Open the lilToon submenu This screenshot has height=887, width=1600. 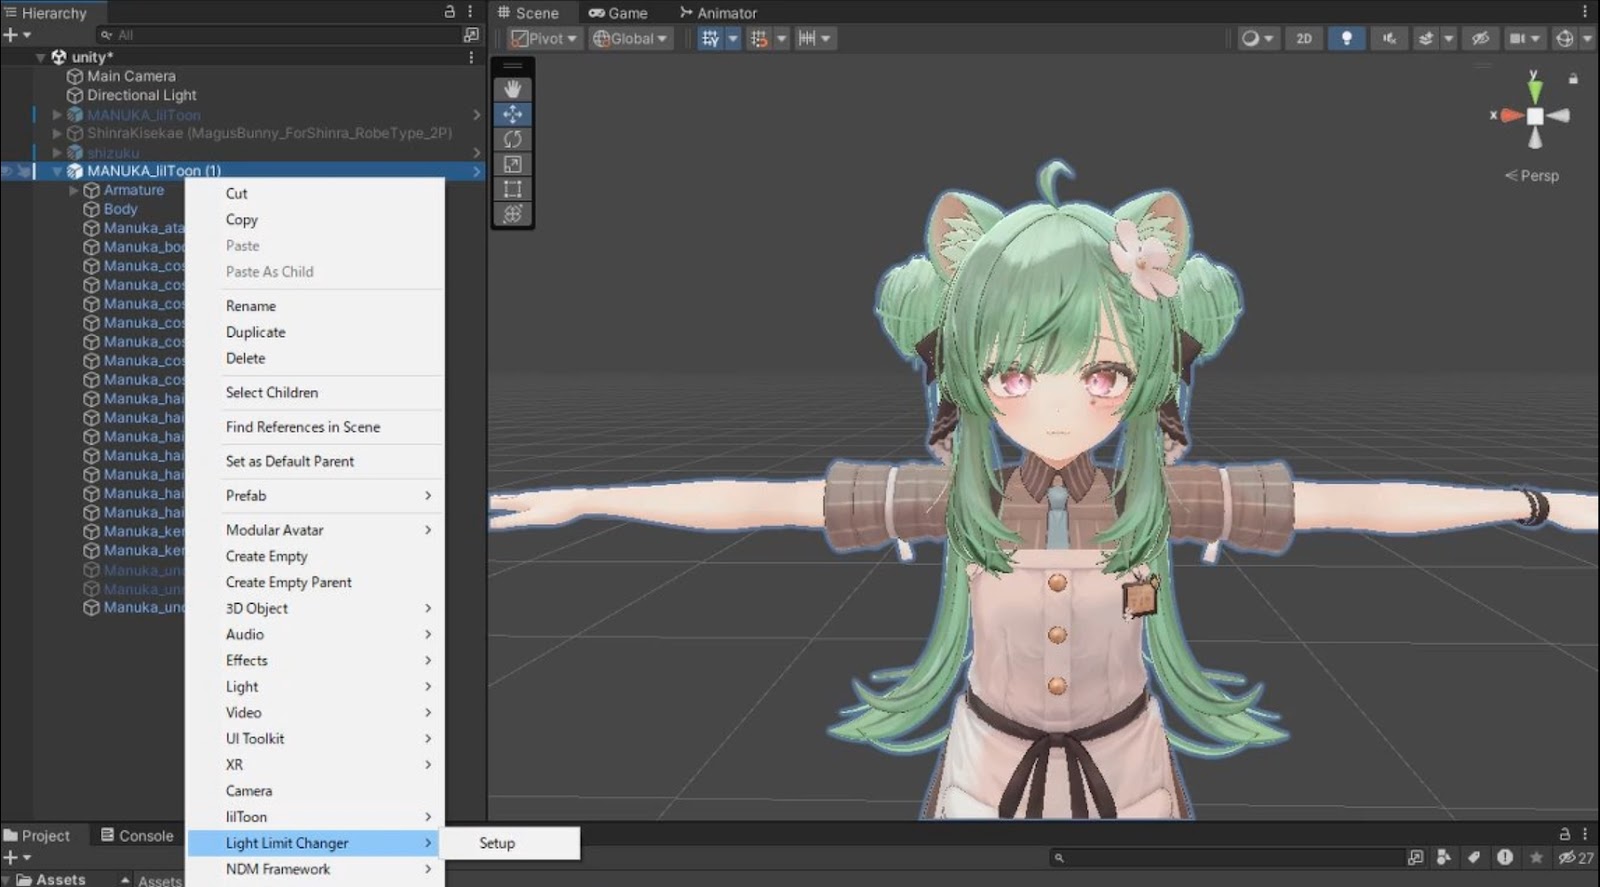315,817
